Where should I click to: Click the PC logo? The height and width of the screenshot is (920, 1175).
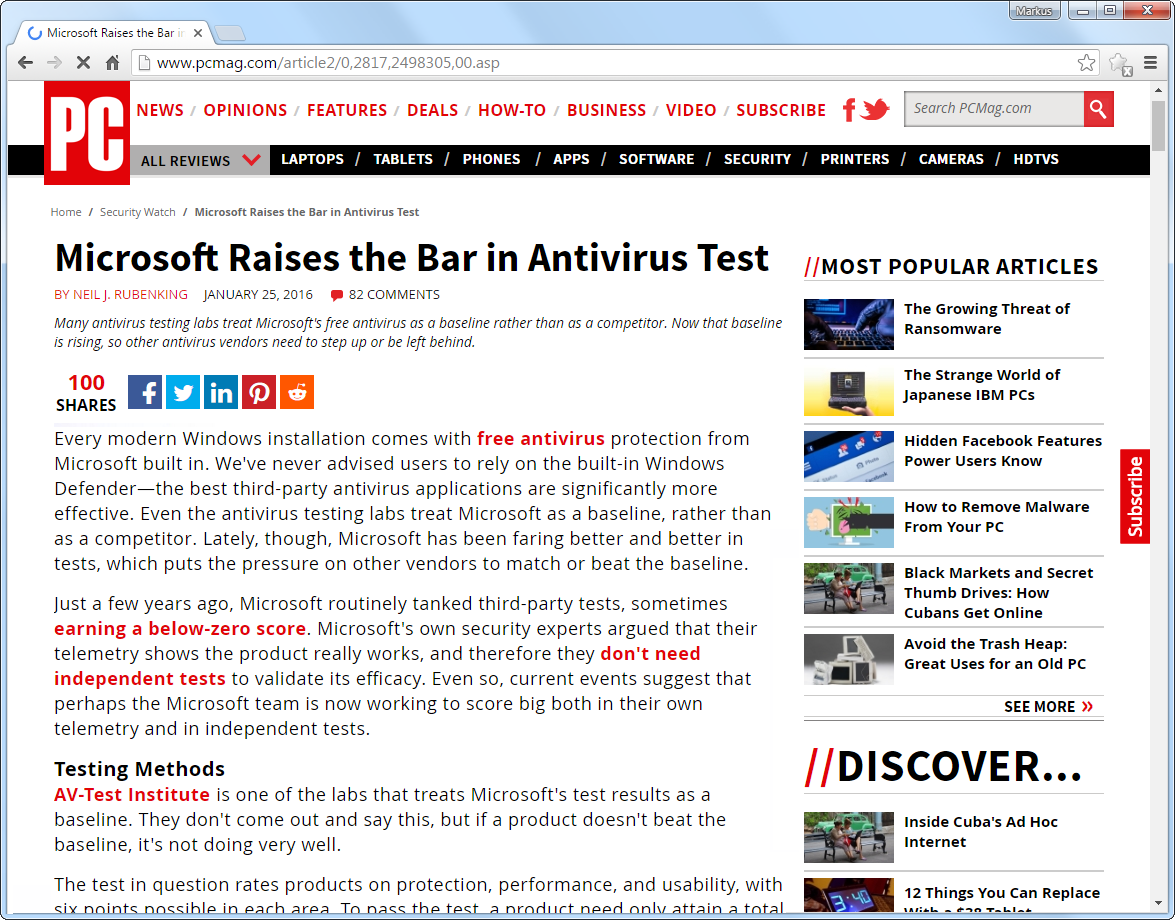[x=87, y=133]
